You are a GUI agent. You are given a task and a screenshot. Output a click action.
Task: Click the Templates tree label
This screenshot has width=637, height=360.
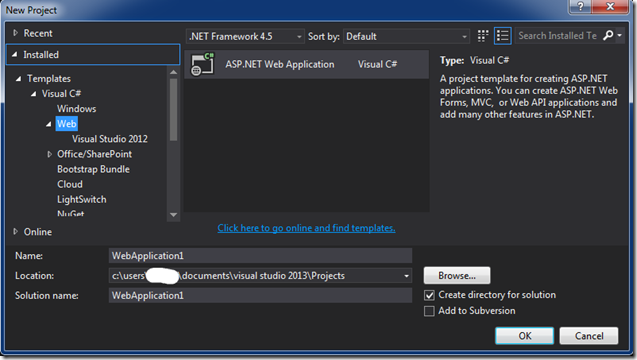(49, 78)
